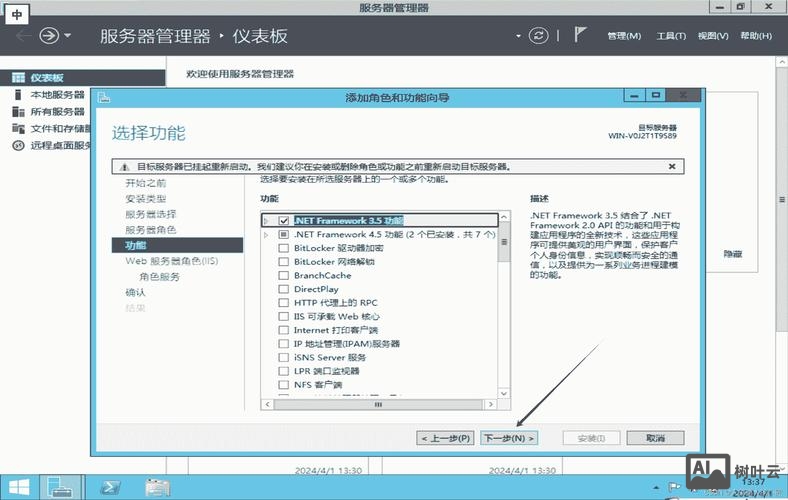This screenshot has width=788, height=500.
Task: Check the Internet 打印客户端 checkbox
Action: pos(283,330)
